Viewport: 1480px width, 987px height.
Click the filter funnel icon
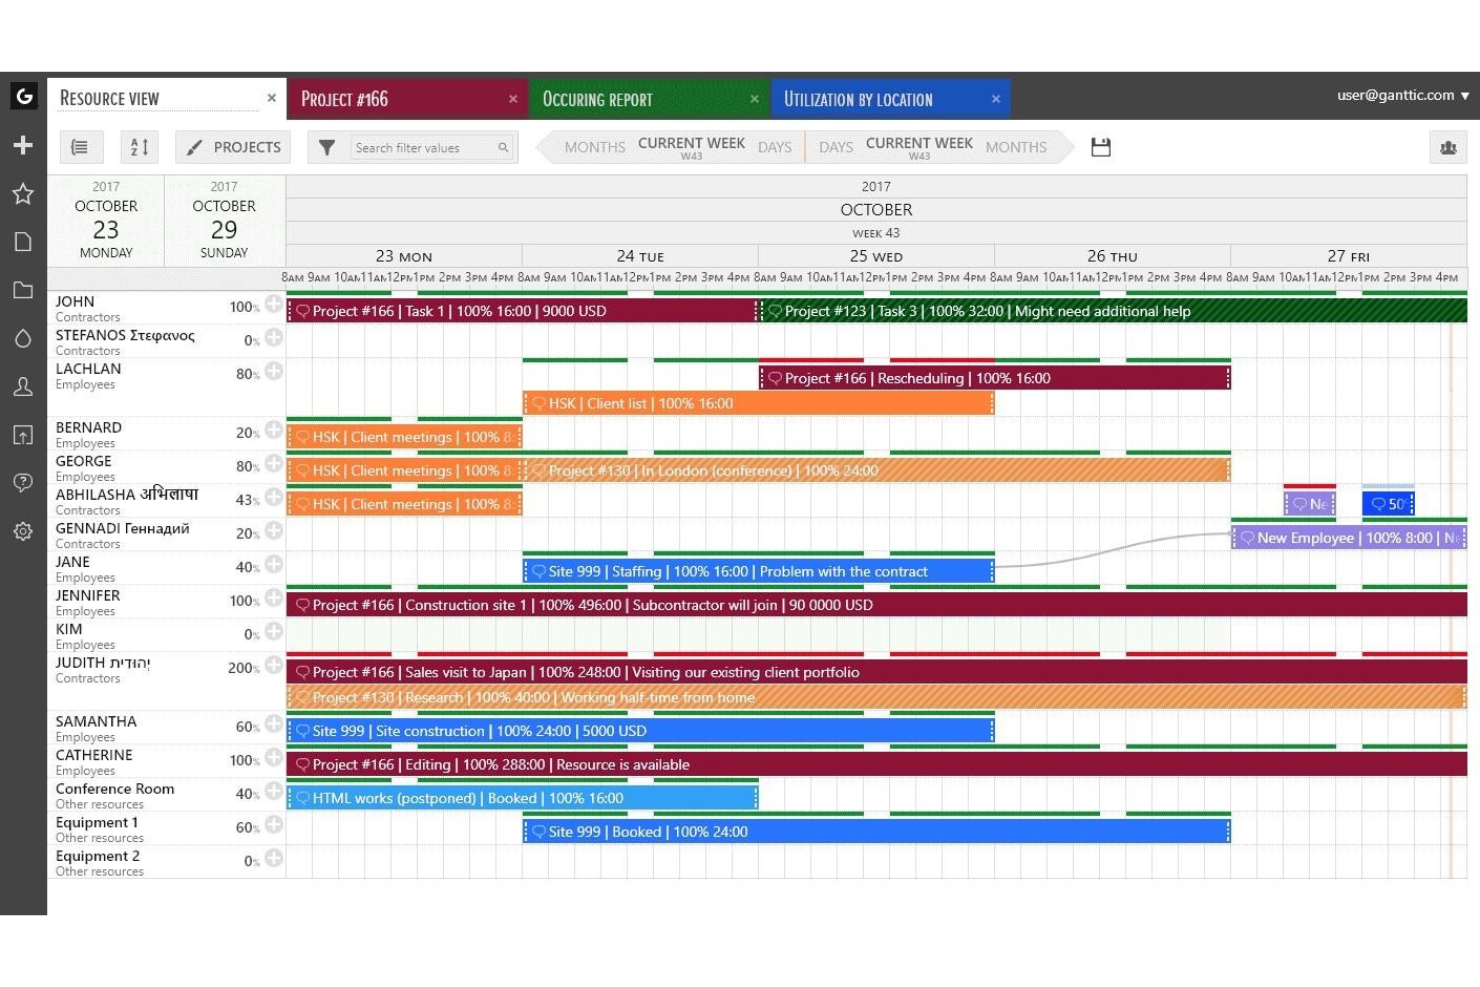[x=327, y=147]
